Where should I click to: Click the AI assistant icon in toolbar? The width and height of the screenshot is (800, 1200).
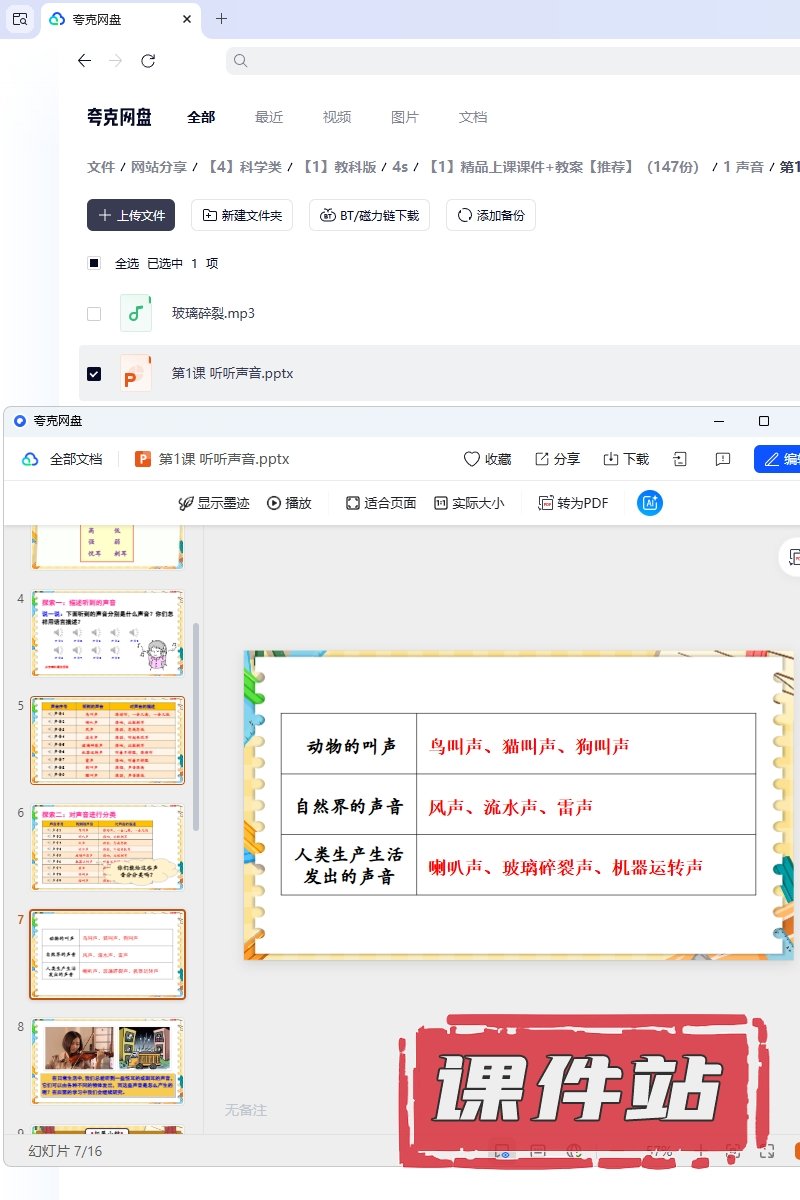coord(650,503)
